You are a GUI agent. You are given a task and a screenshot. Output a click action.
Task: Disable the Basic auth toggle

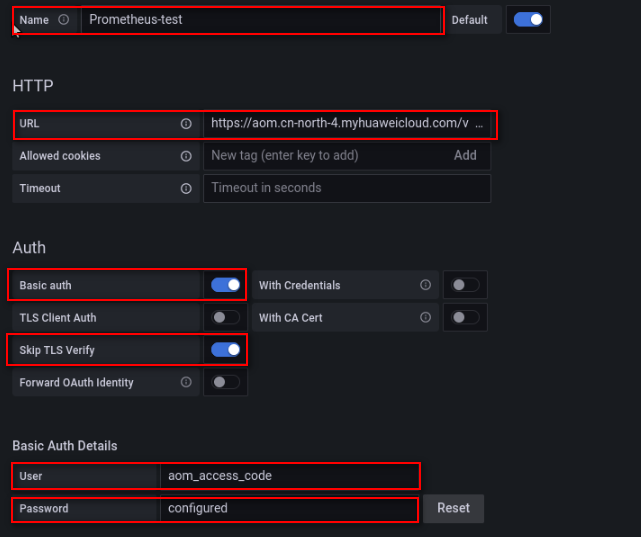226,285
